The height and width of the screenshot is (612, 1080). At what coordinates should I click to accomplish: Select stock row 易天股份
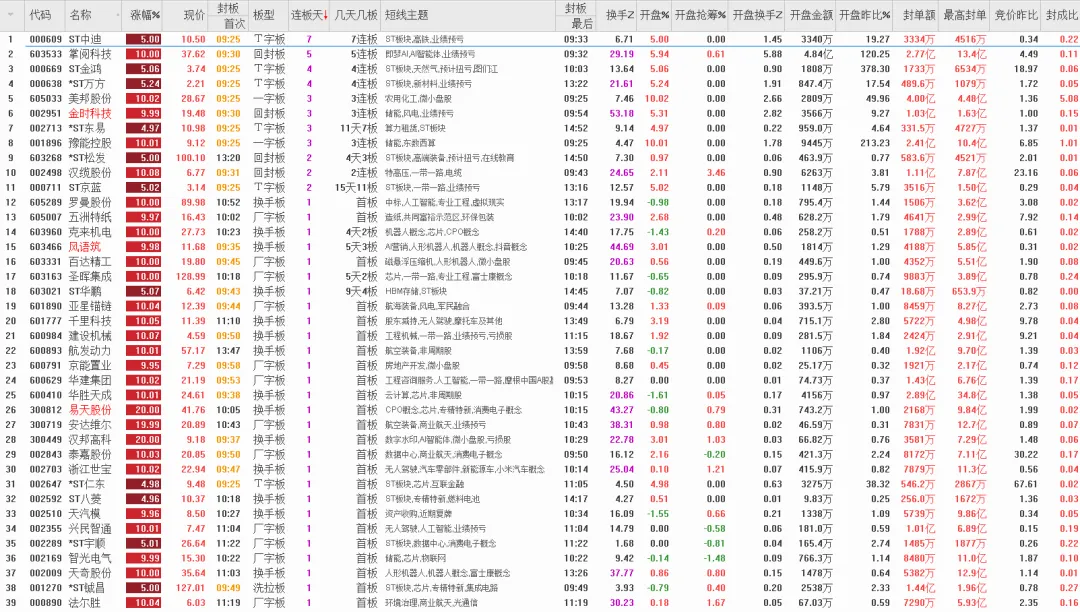(x=540, y=410)
